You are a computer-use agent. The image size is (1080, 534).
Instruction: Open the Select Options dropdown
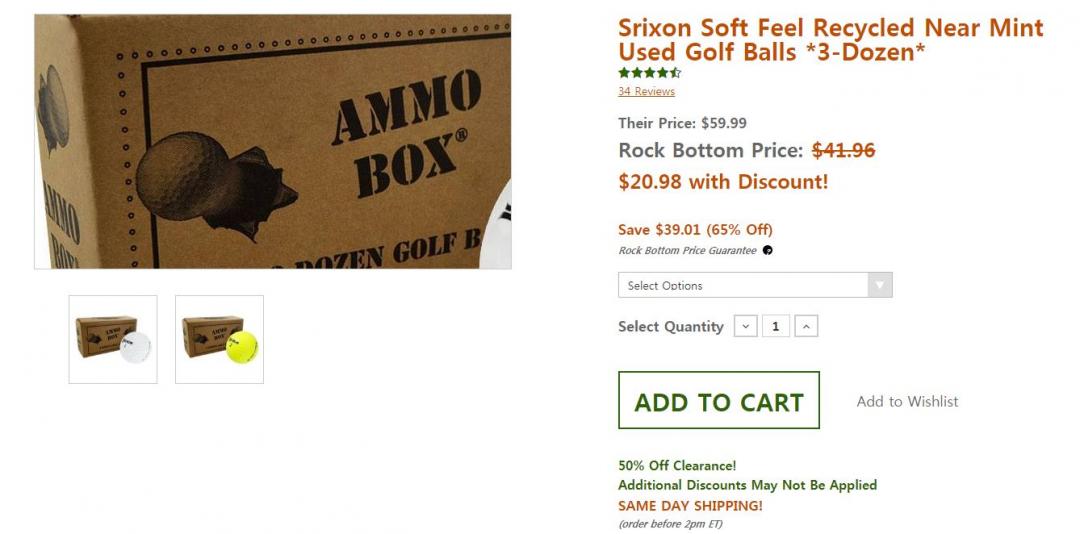754,286
